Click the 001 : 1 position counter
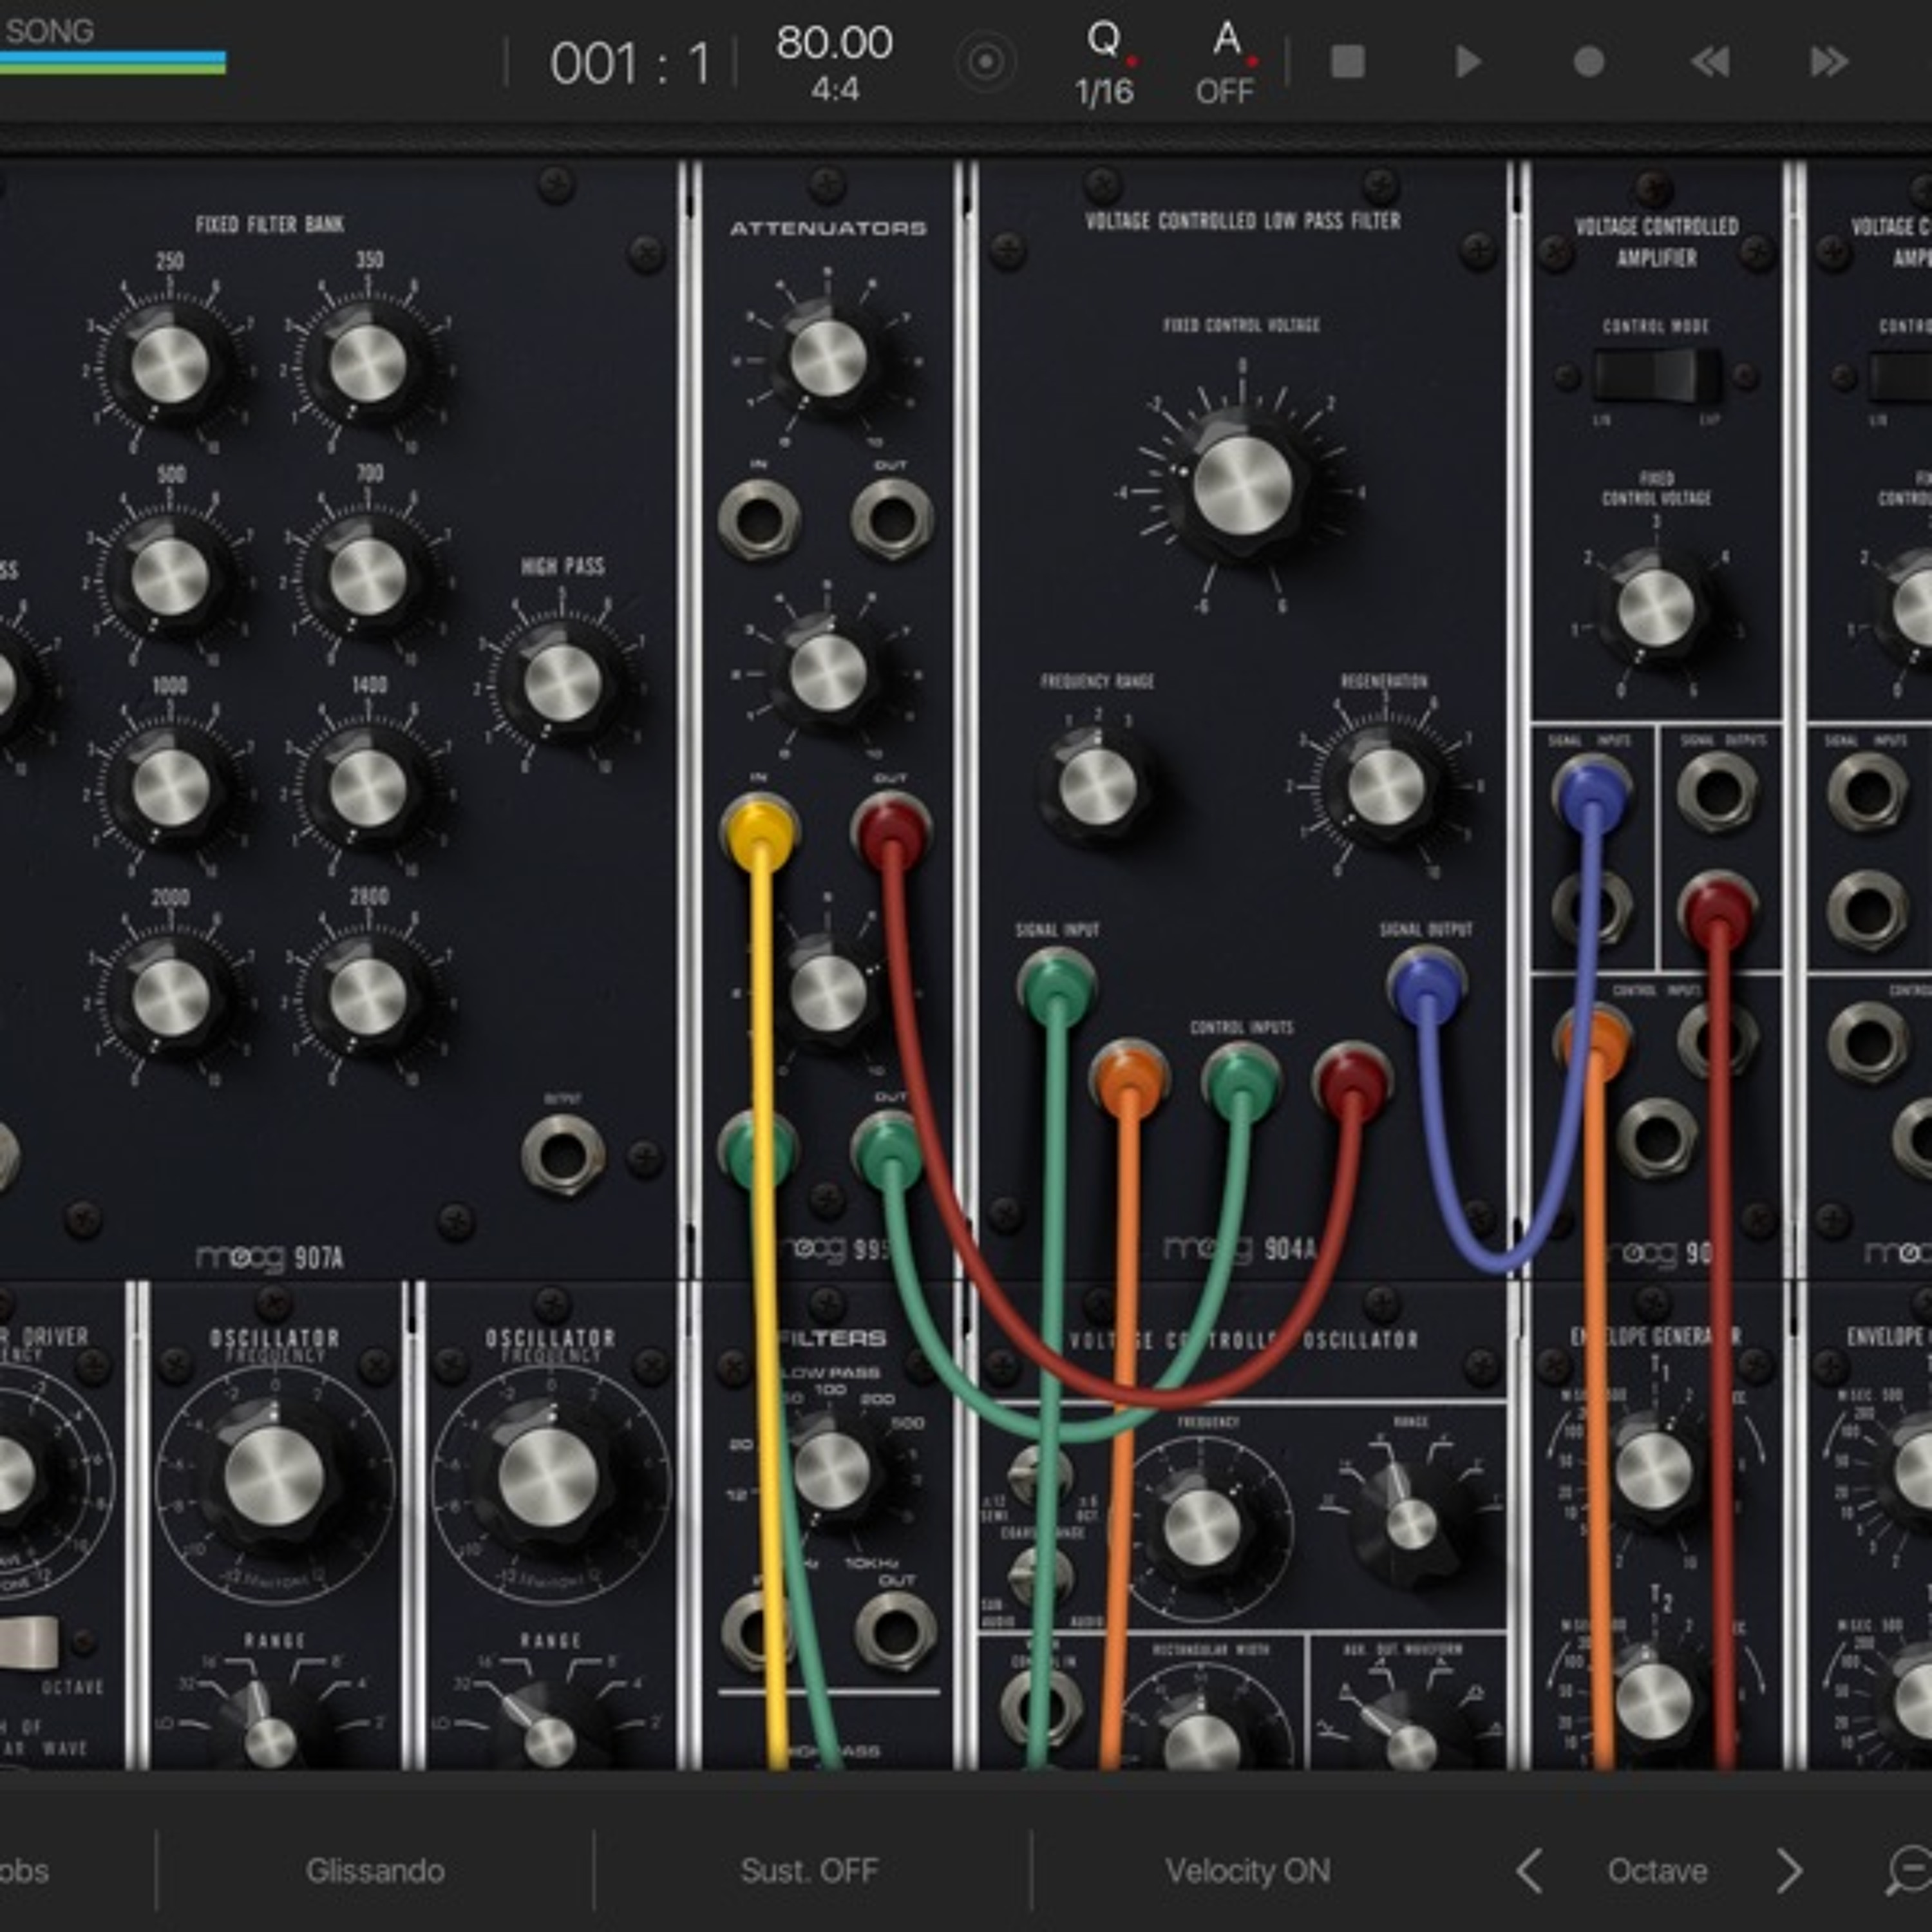 click(x=630, y=65)
